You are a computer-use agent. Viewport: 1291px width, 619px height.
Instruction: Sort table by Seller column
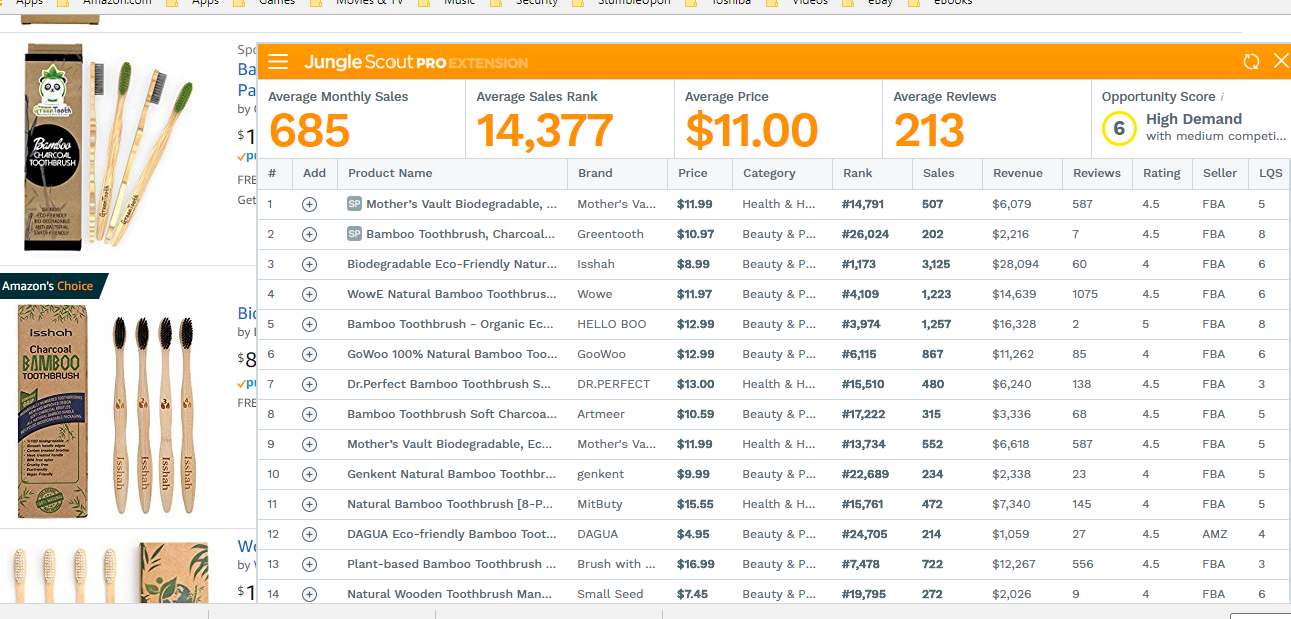click(1220, 173)
